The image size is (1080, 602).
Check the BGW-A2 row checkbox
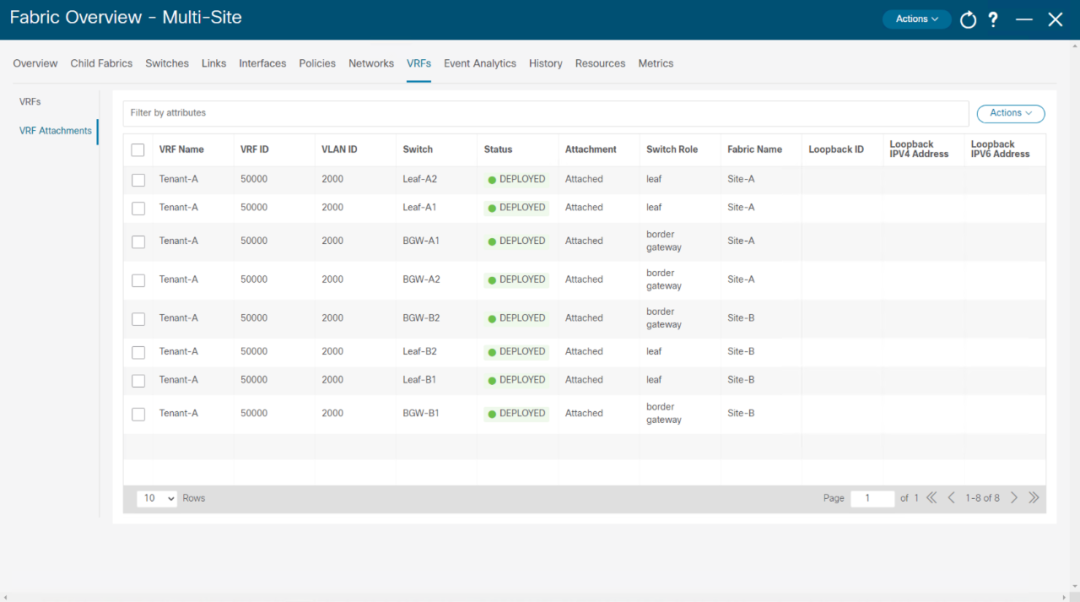coord(138,280)
